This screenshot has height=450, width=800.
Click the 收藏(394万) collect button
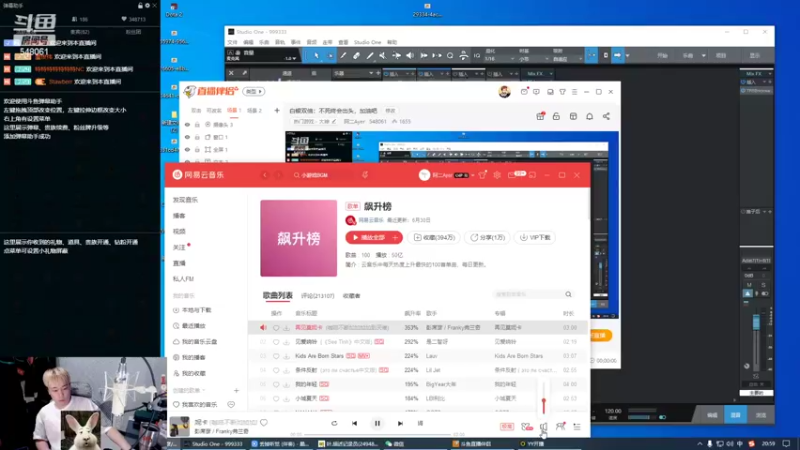point(434,237)
